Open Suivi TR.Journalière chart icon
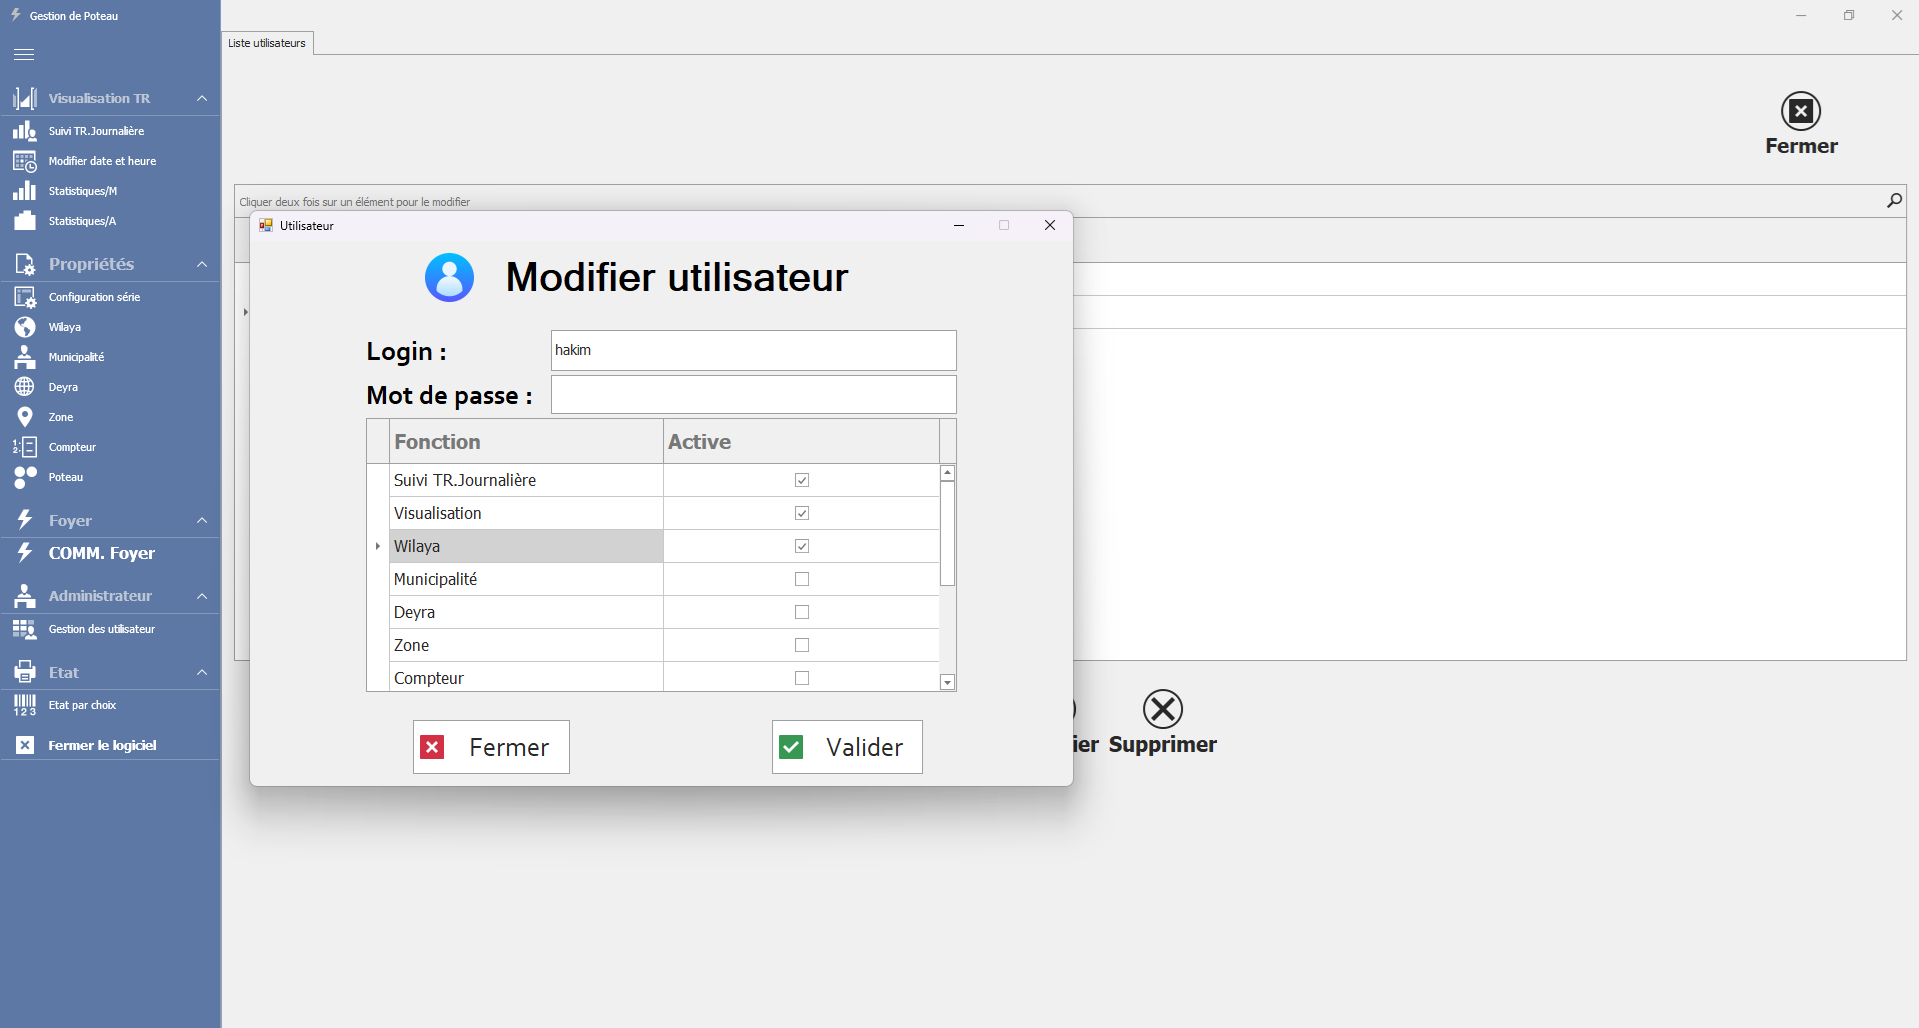The image size is (1919, 1028). [25, 131]
